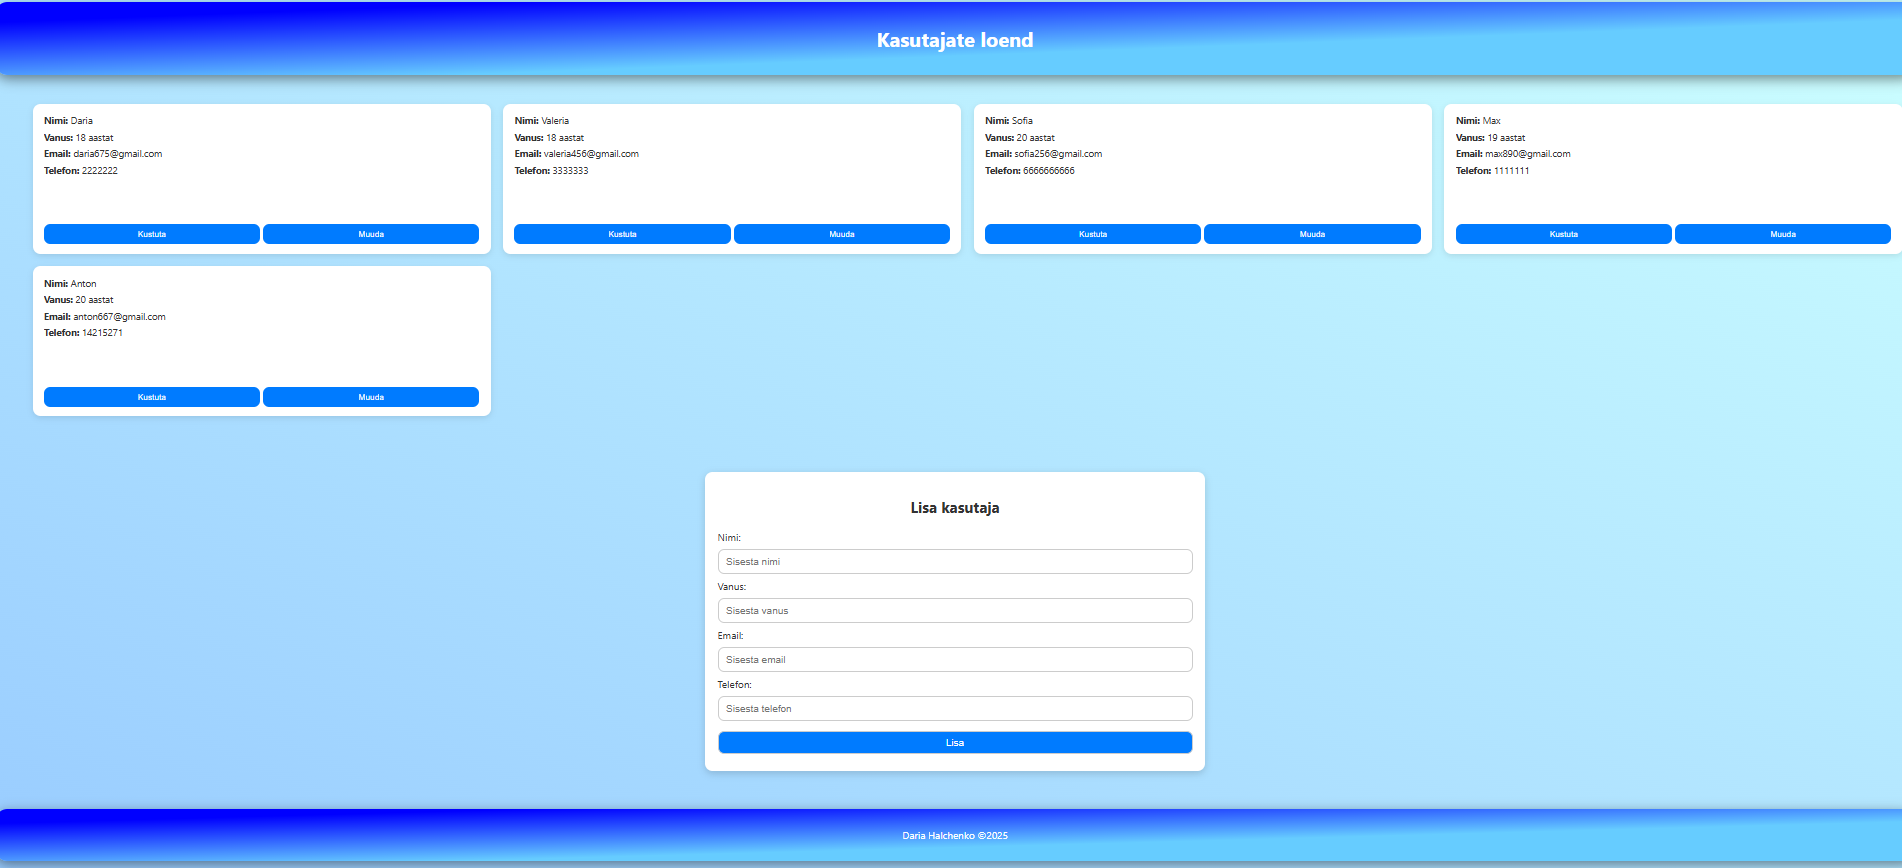
Task: Remove Sofia using the Kustuta button
Action: pyautogui.click(x=1092, y=234)
